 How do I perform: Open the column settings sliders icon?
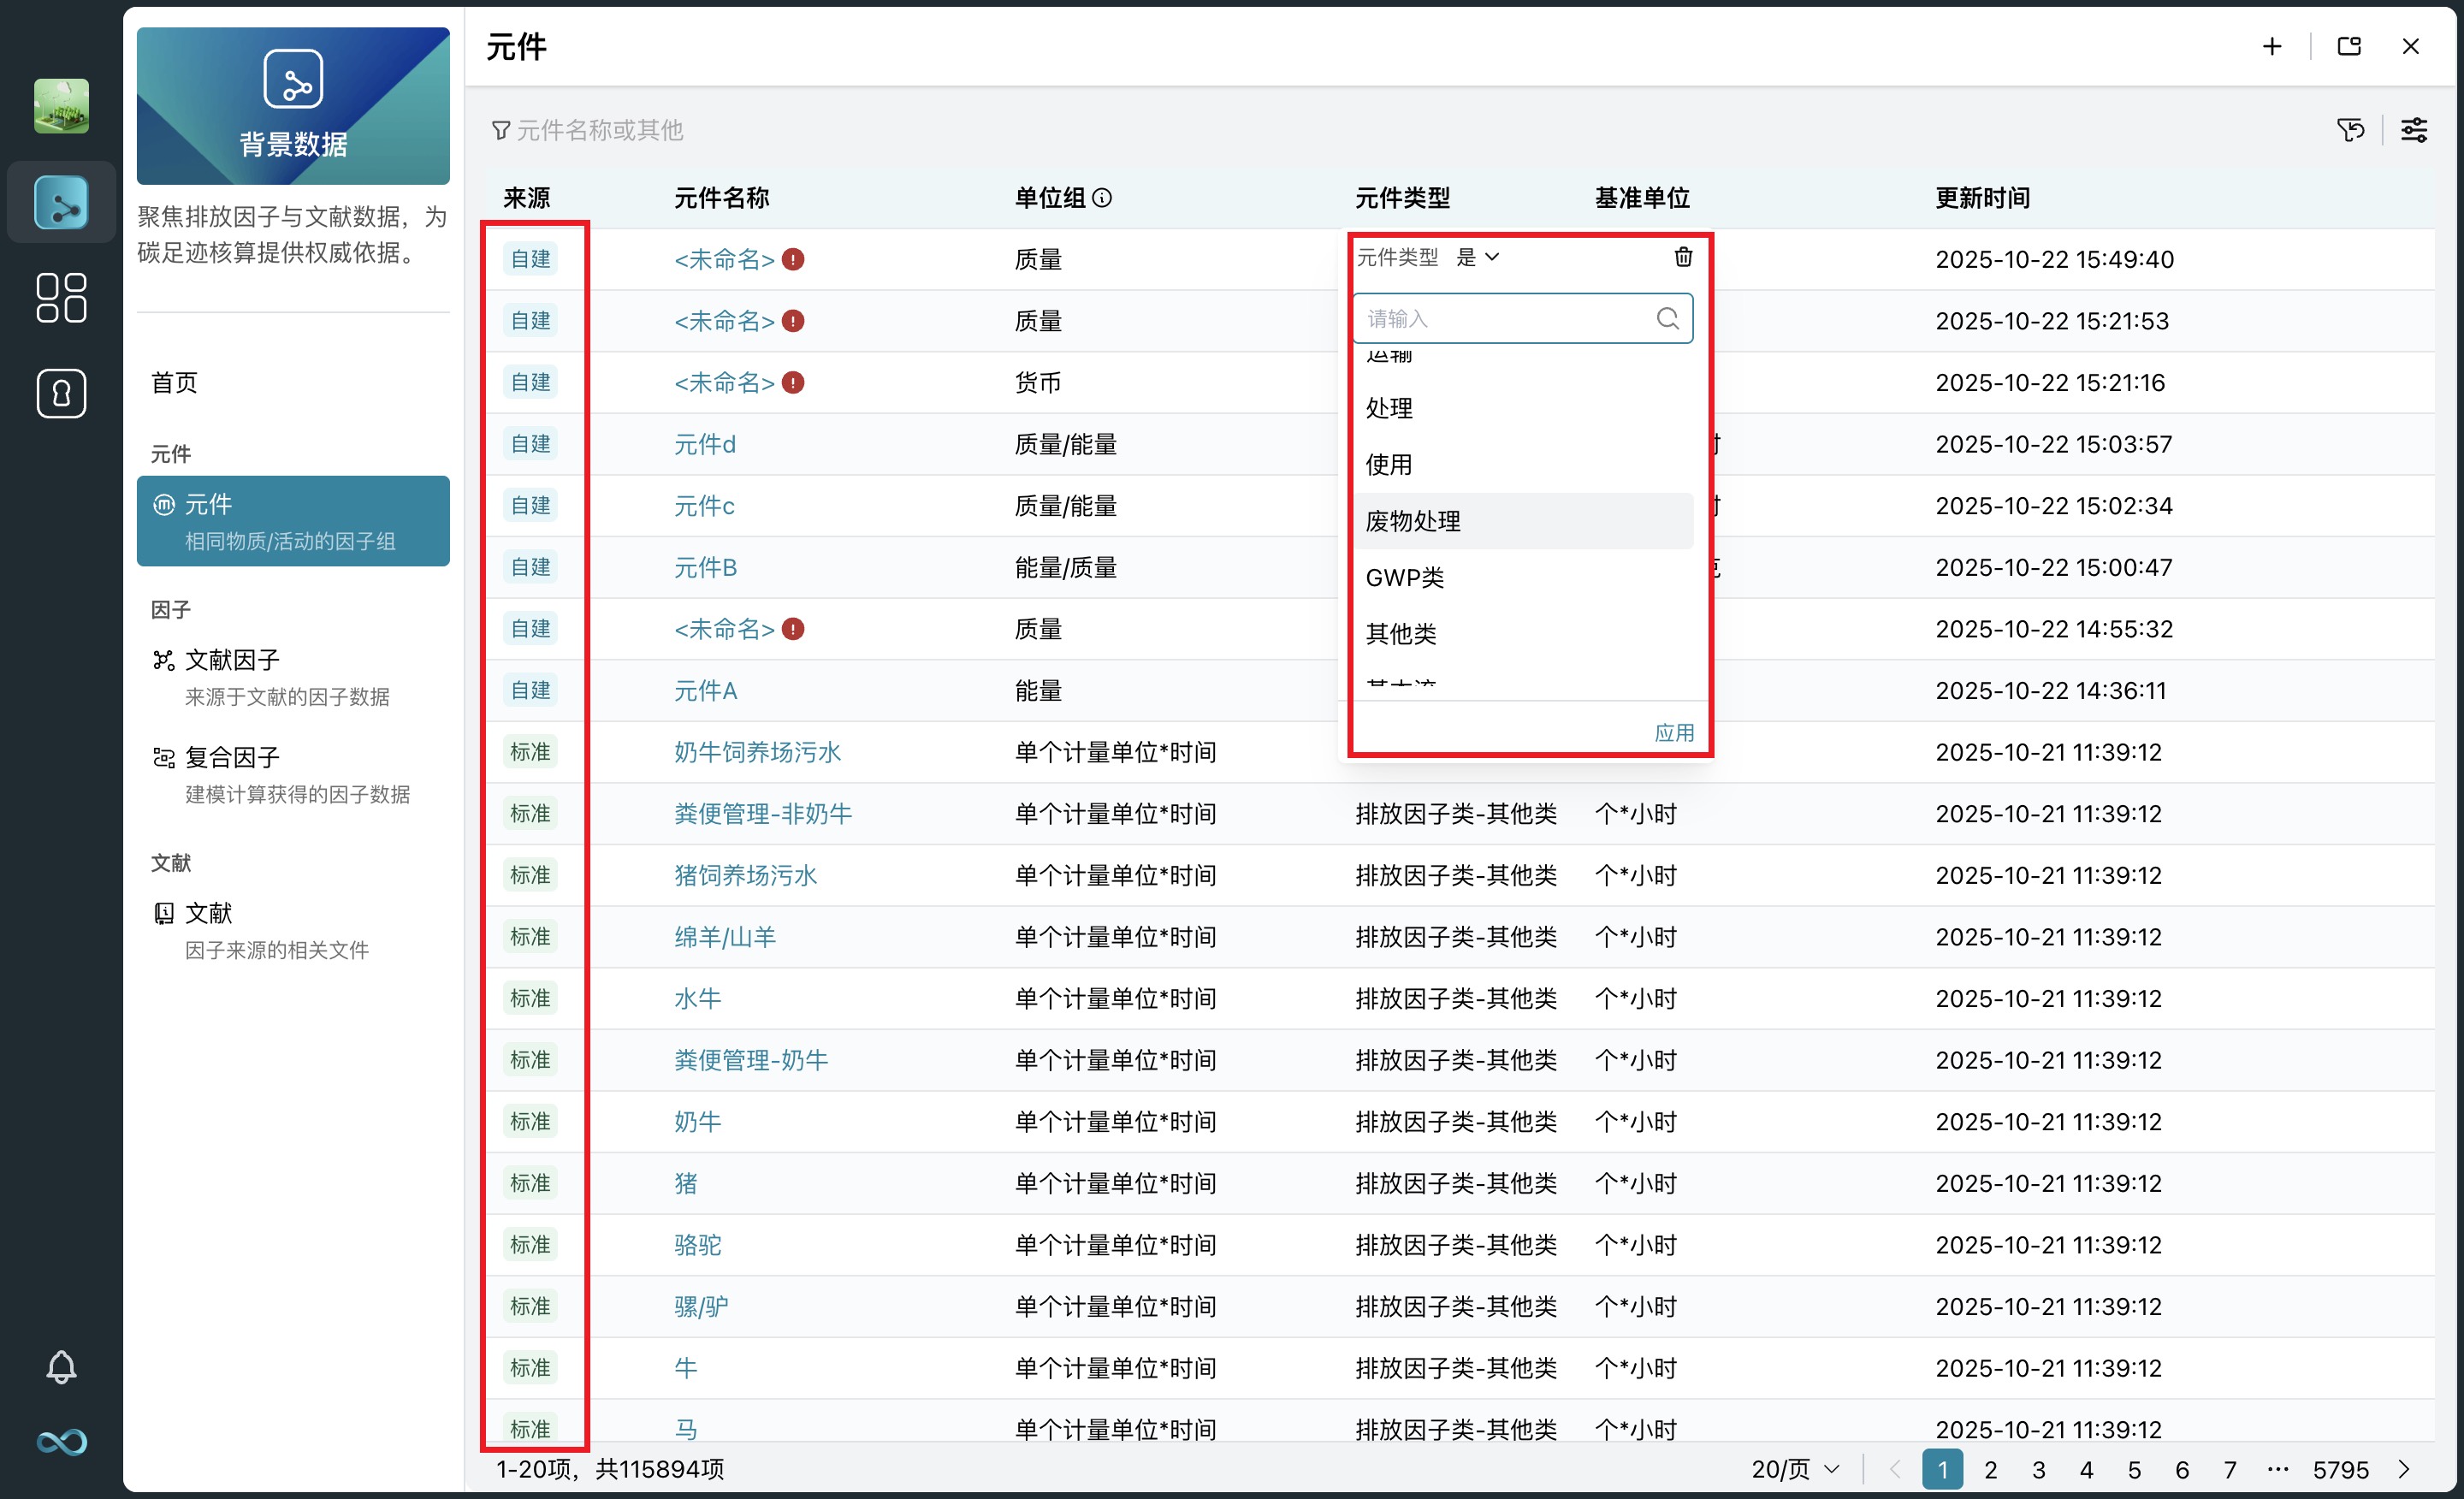click(2414, 130)
